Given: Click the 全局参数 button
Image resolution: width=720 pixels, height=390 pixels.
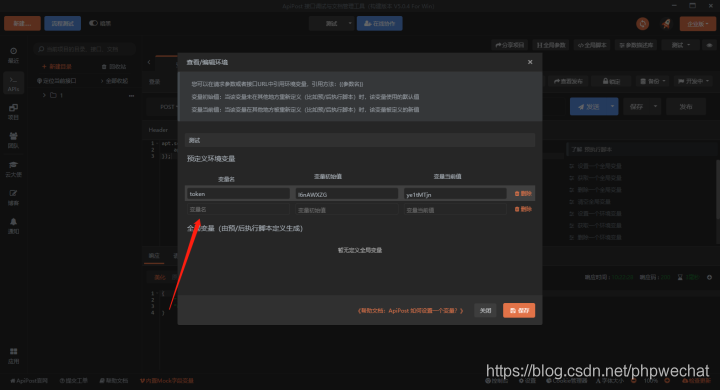Looking at the screenshot, I should pos(551,45).
